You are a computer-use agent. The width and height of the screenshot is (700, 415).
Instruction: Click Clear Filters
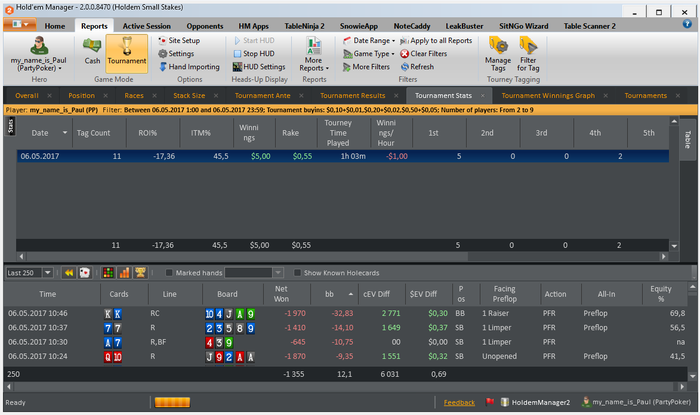(423, 54)
